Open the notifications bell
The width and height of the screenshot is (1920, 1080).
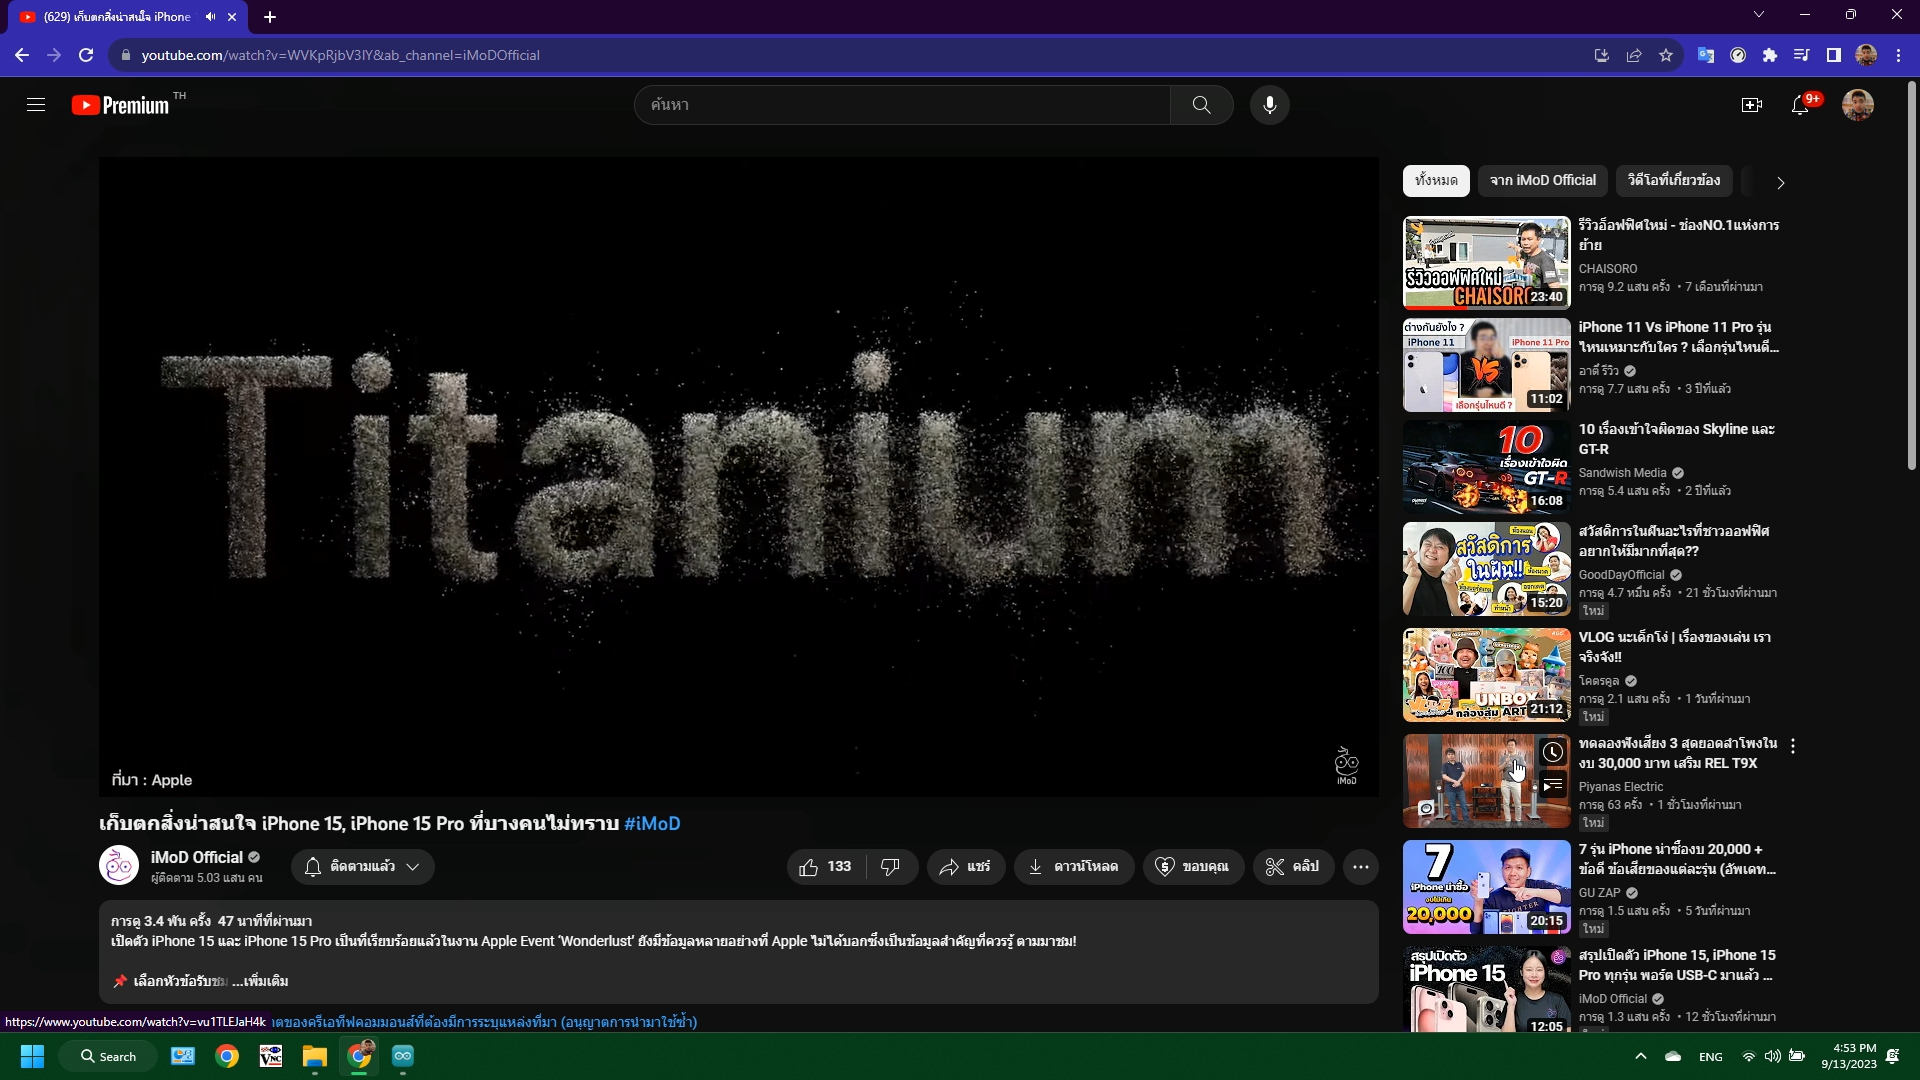[x=1800, y=105]
